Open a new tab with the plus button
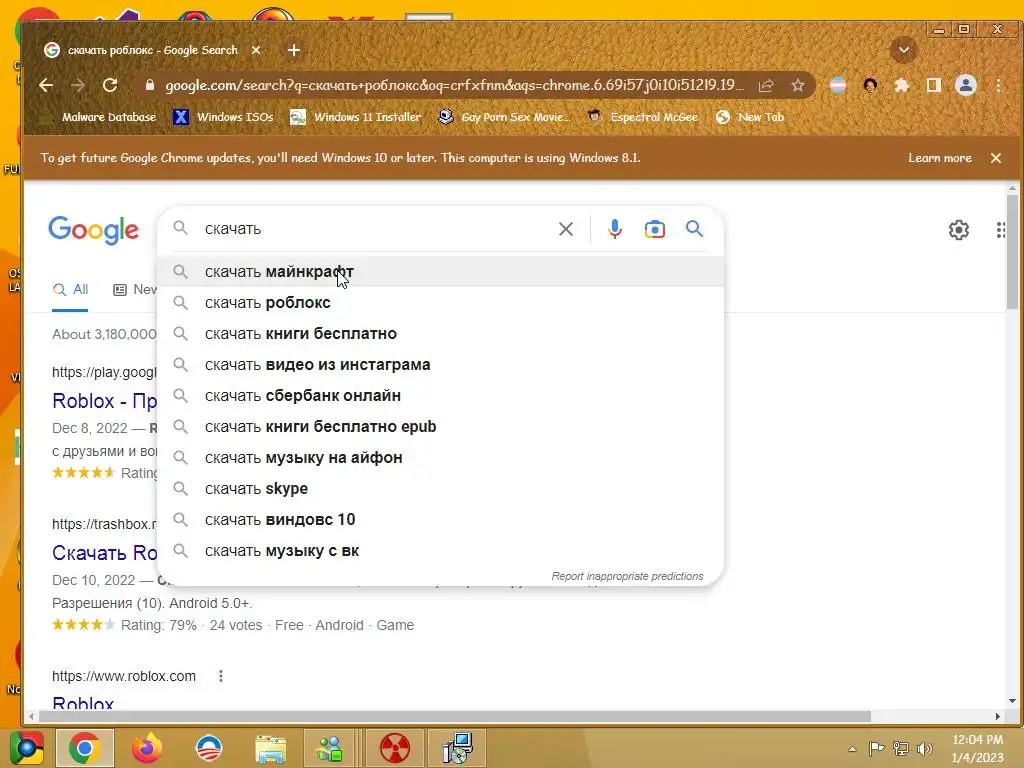 coord(294,50)
